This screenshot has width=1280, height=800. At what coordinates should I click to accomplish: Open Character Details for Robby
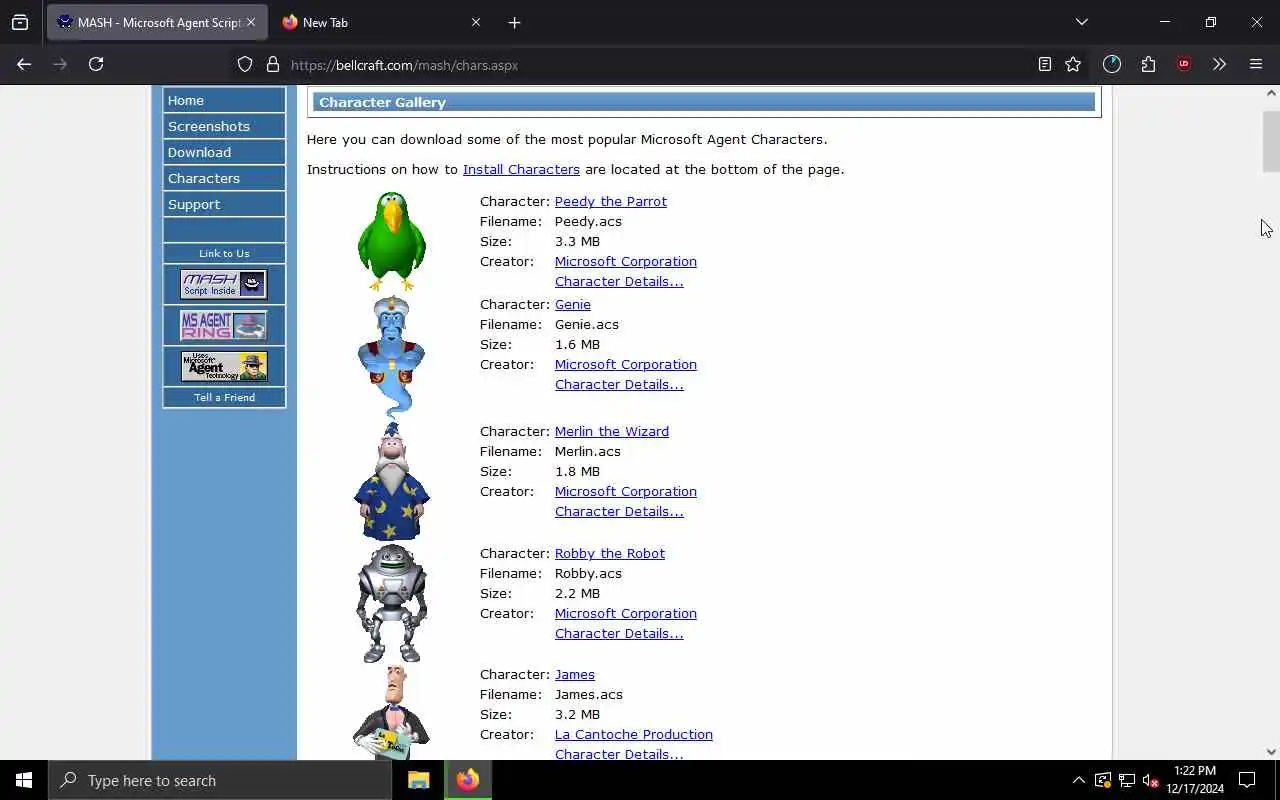coord(619,633)
